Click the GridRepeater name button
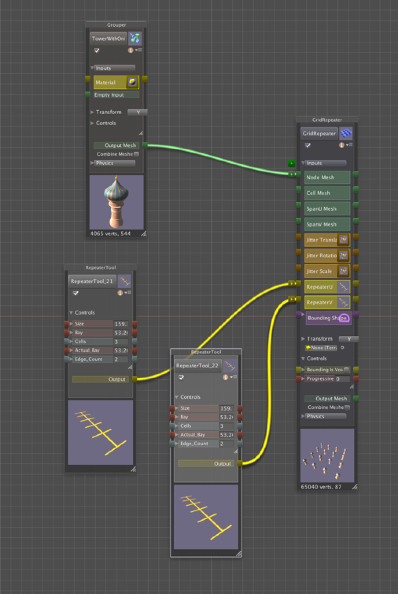 [319, 133]
